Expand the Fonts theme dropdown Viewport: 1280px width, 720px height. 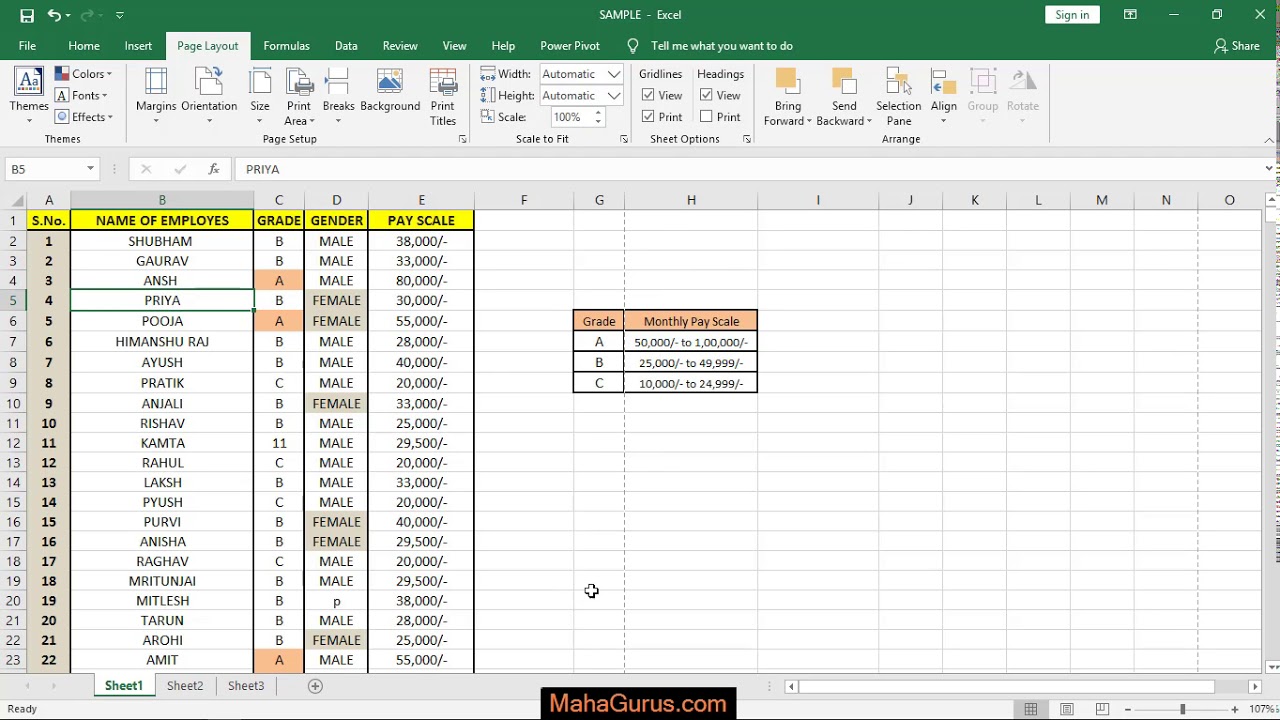[81, 96]
